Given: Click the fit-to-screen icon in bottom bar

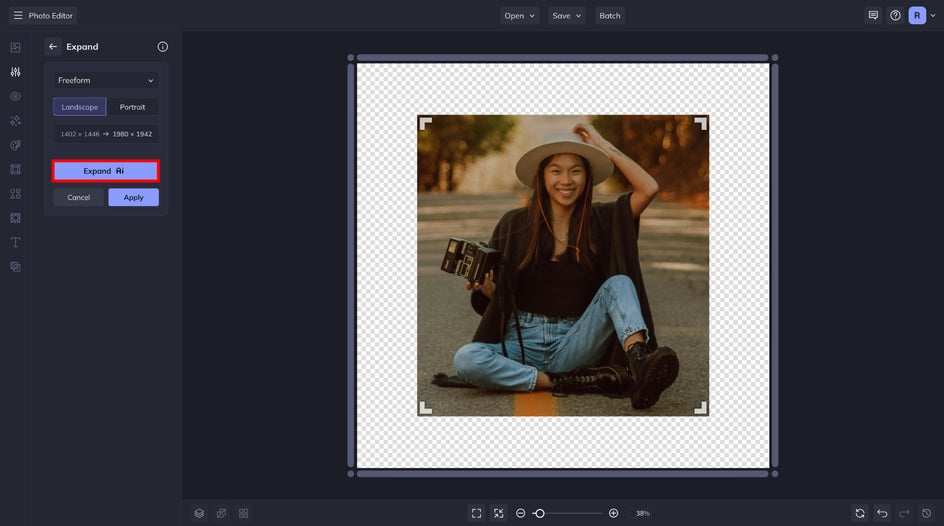Looking at the screenshot, I should (476, 513).
